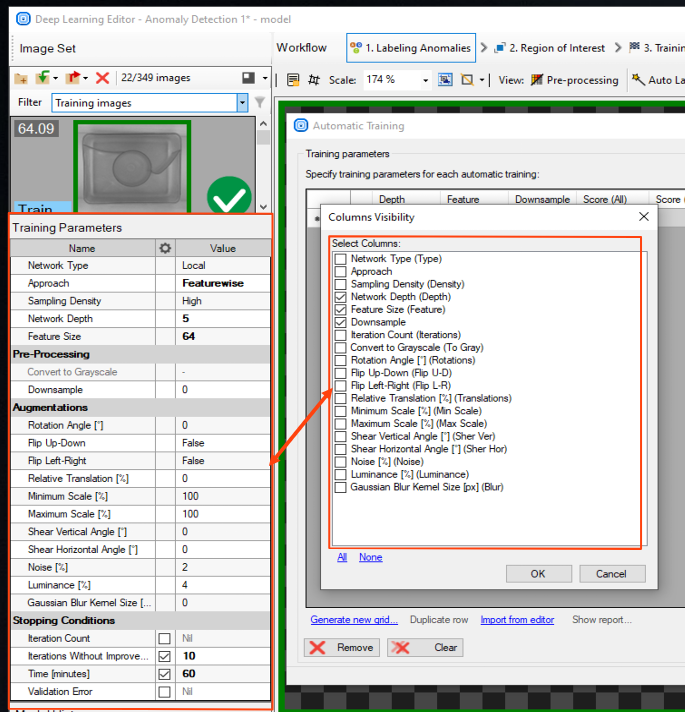The image size is (685, 712).
Task: Select the tray image thumbnail scored 64.09
Action: tap(132, 167)
